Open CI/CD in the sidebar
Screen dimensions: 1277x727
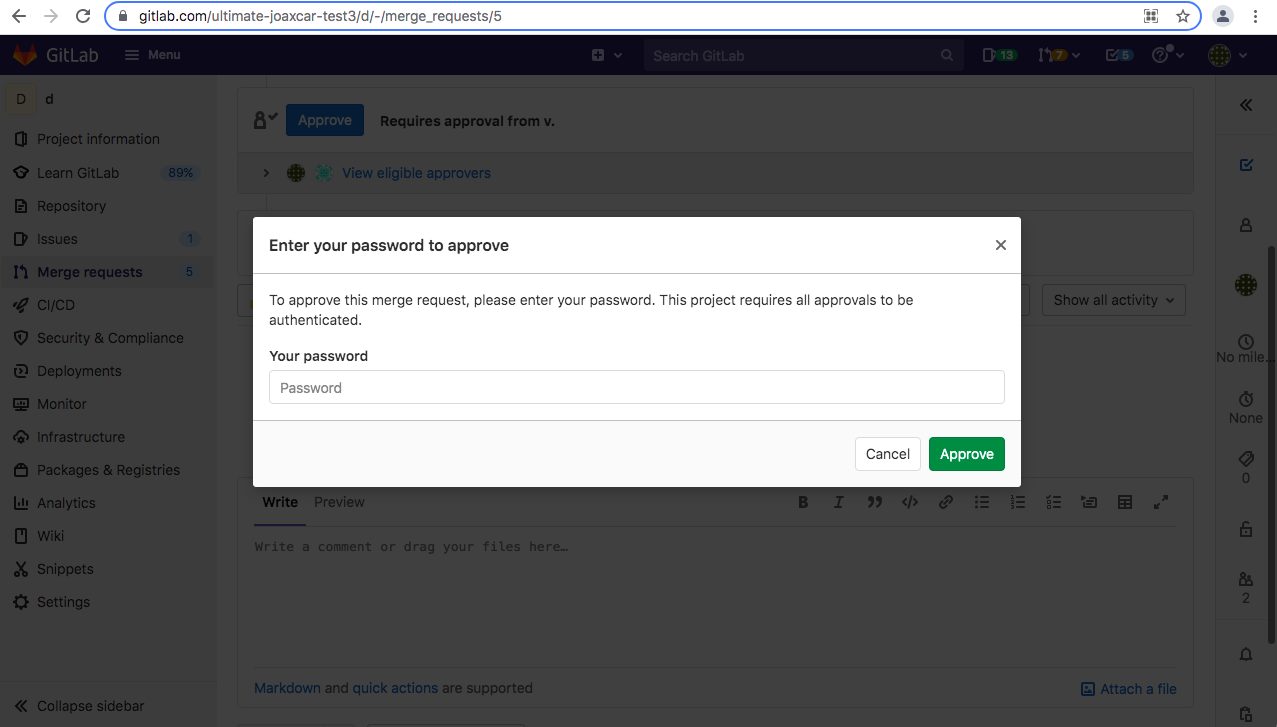point(56,305)
